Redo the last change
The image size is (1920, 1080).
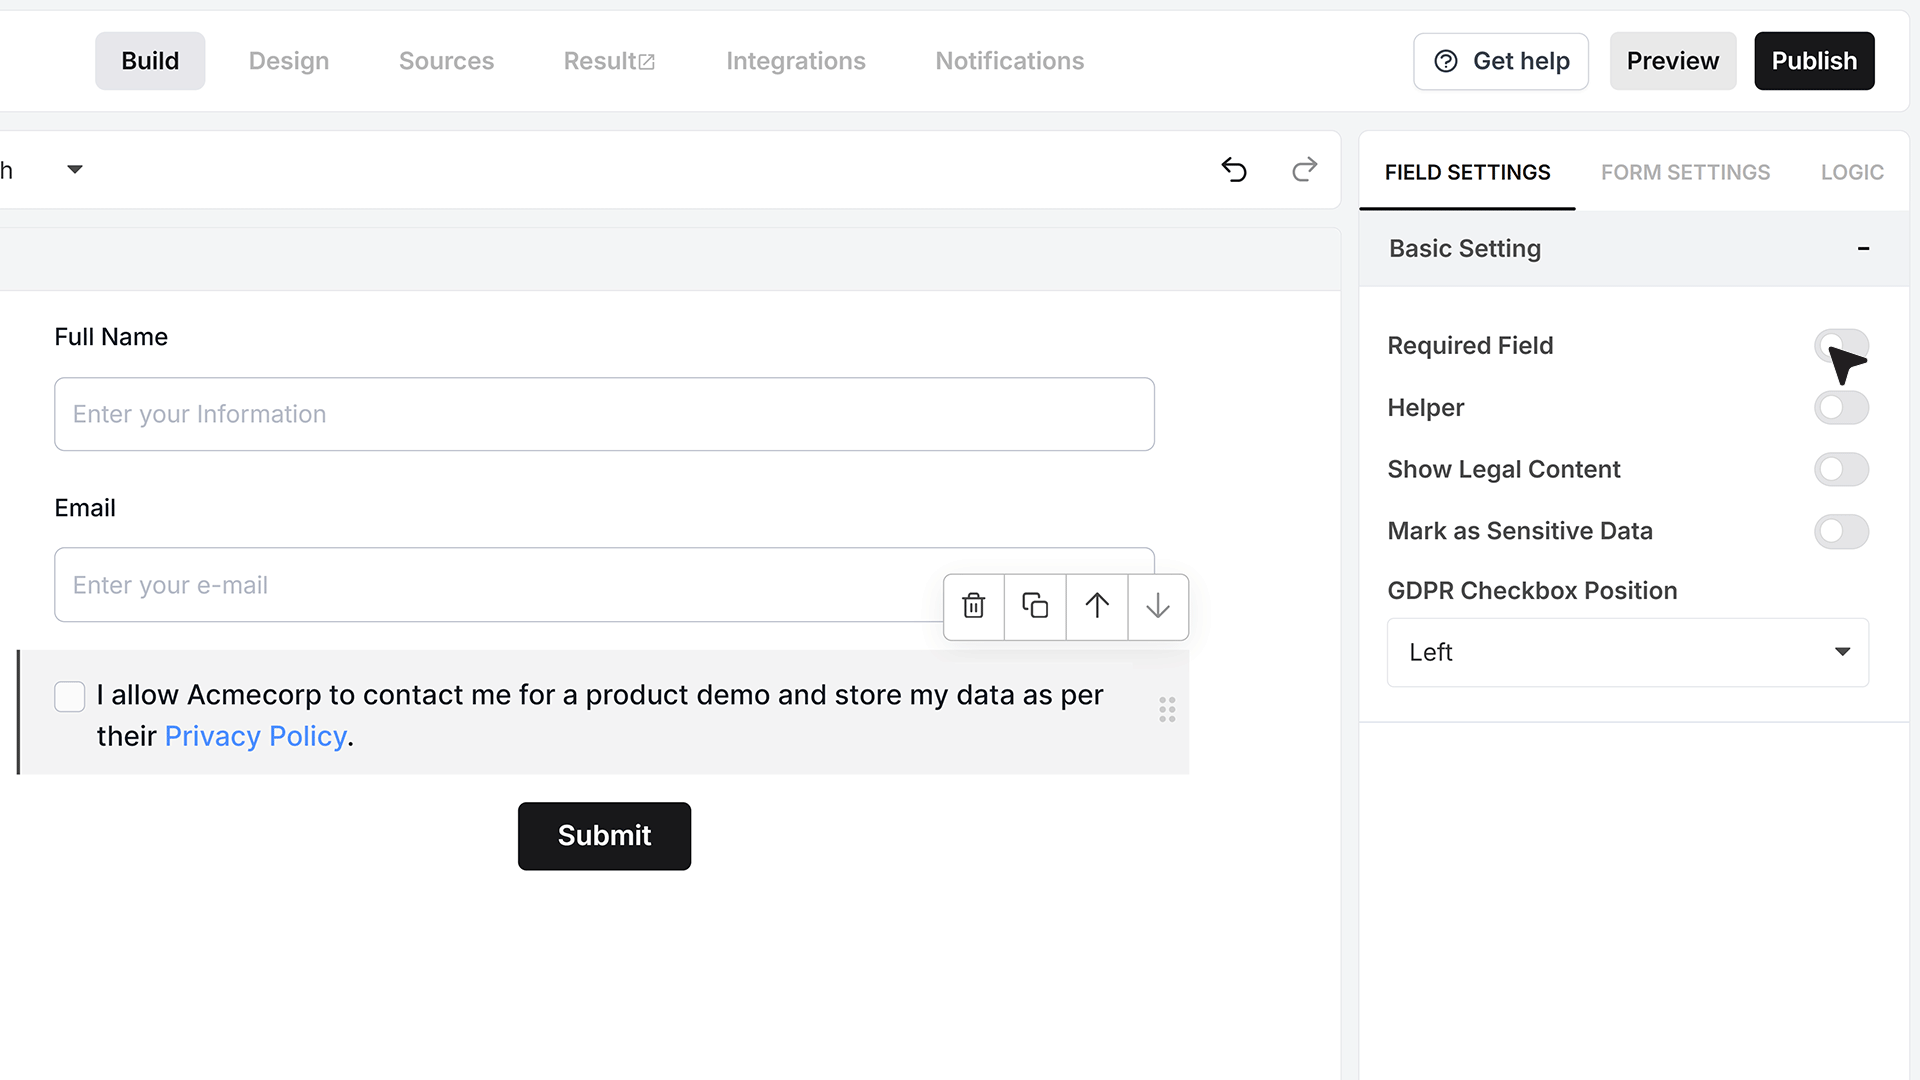pyautogui.click(x=1304, y=170)
